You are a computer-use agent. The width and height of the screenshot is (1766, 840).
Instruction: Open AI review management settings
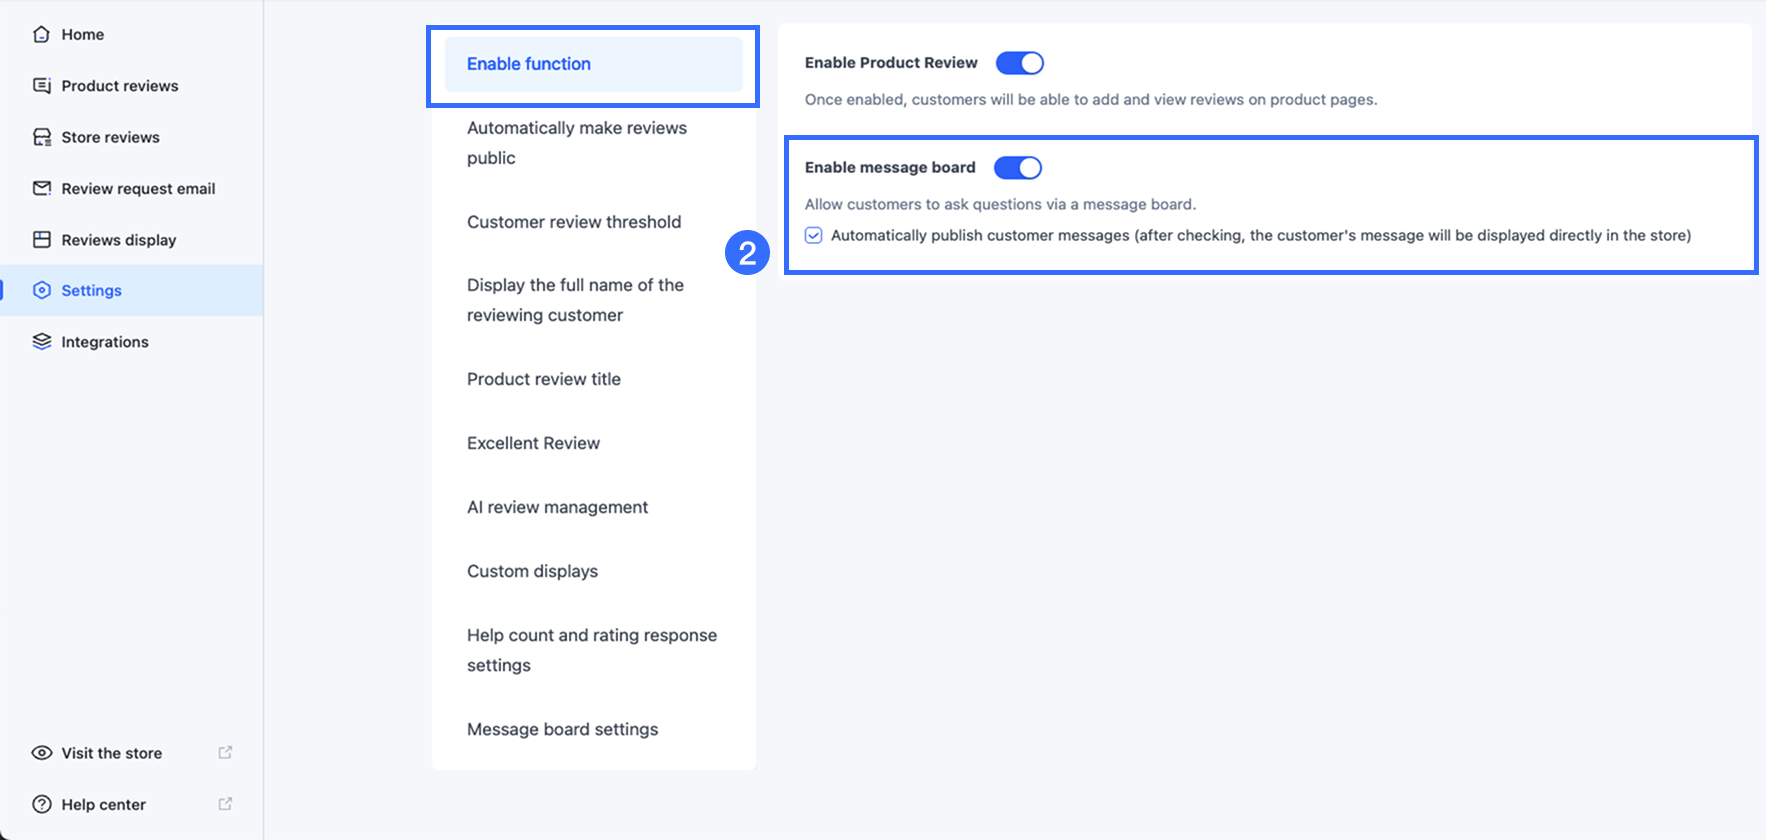(x=557, y=507)
